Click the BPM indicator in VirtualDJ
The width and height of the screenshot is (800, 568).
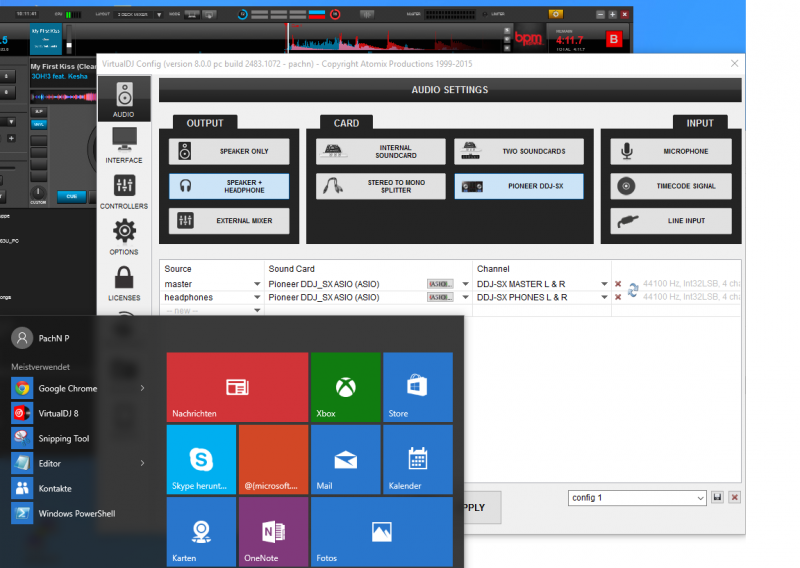(x=528, y=38)
